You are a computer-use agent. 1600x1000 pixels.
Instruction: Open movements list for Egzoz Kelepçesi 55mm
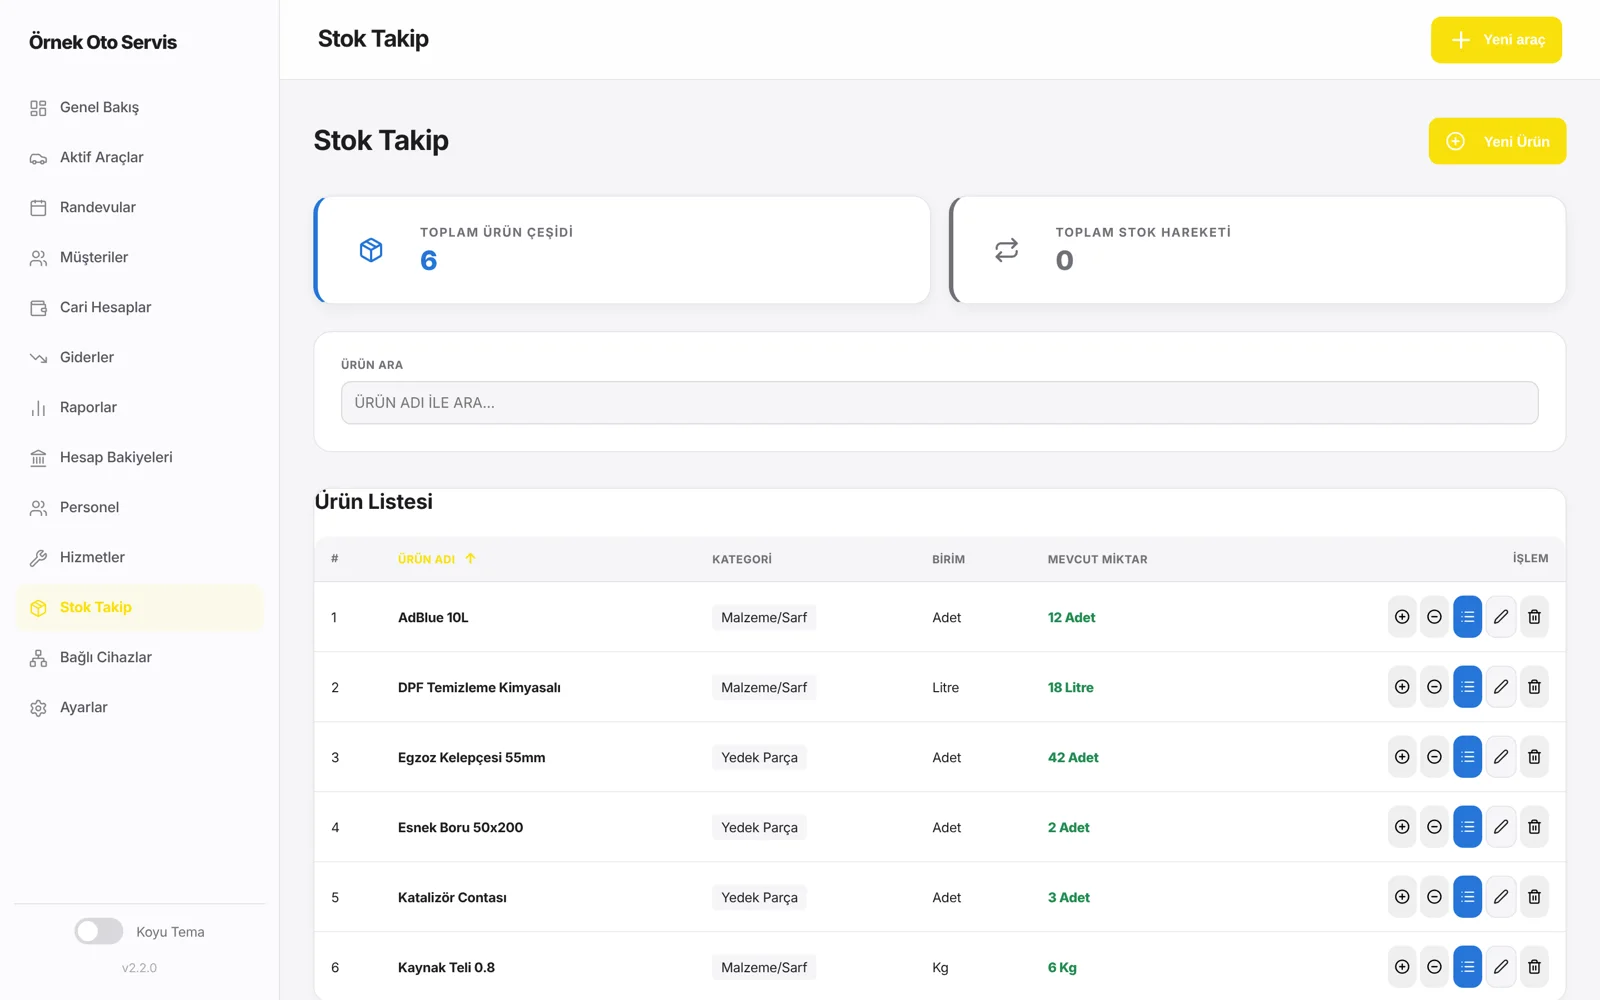tap(1467, 757)
